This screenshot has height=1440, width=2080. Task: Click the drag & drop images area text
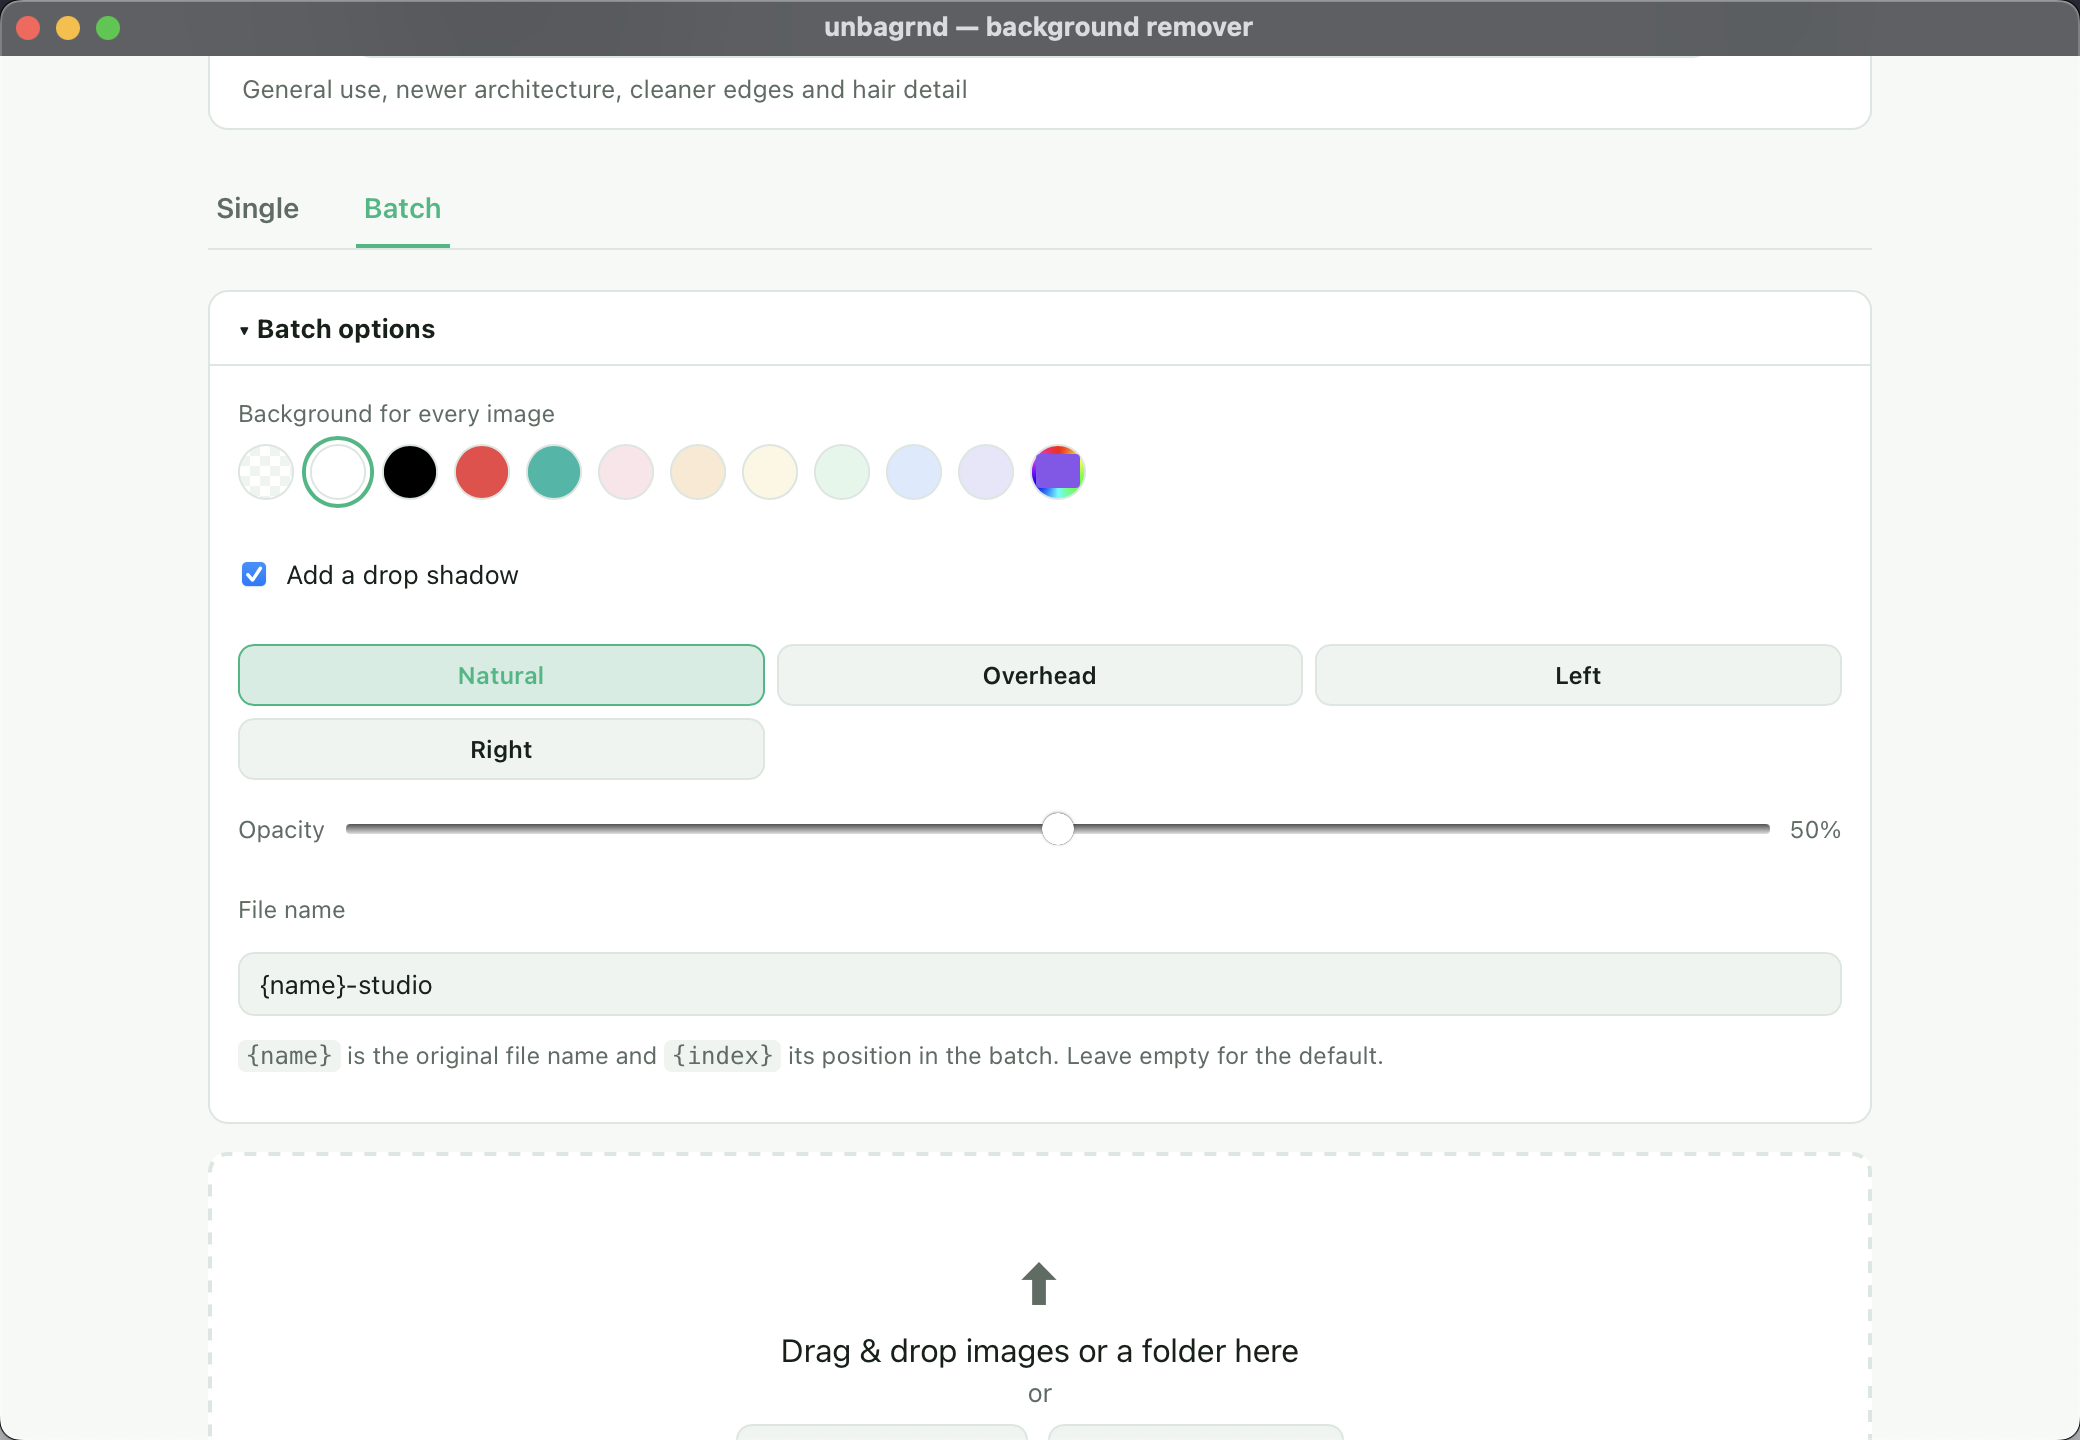(1040, 1351)
